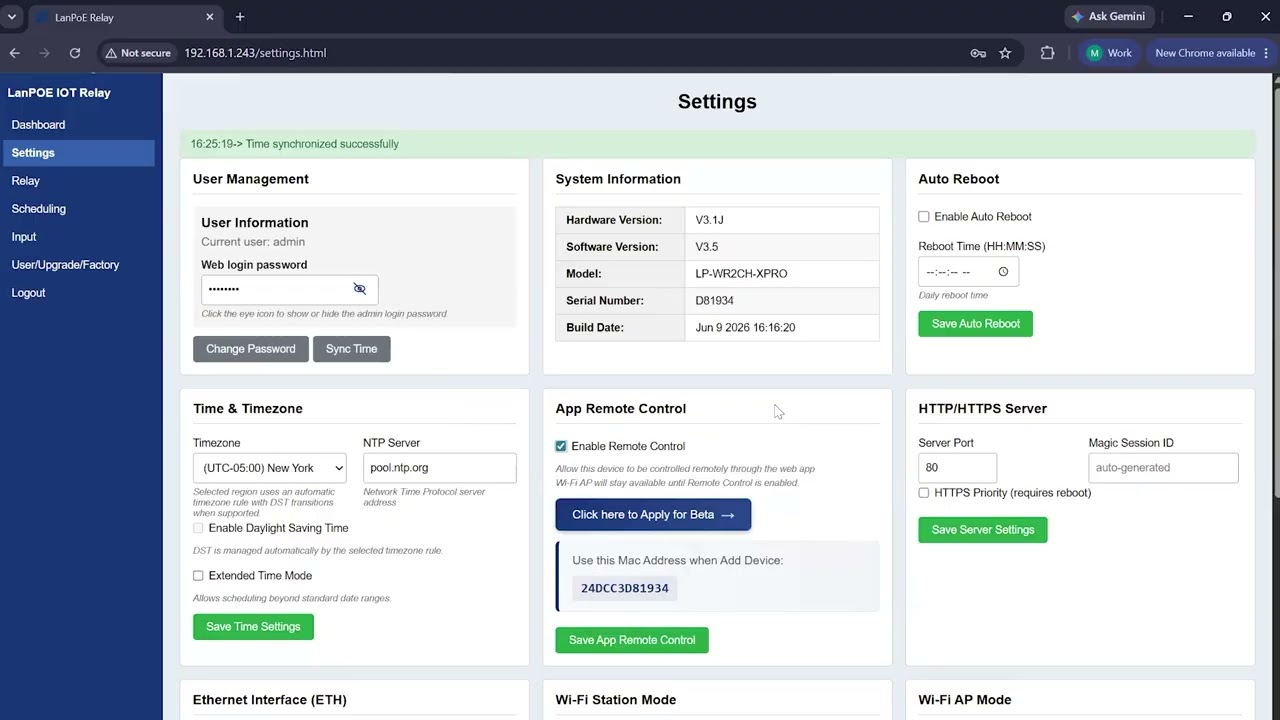Viewport: 1280px width, 720px height.
Task: Open the saved passwords key icon
Action: pos(978,53)
